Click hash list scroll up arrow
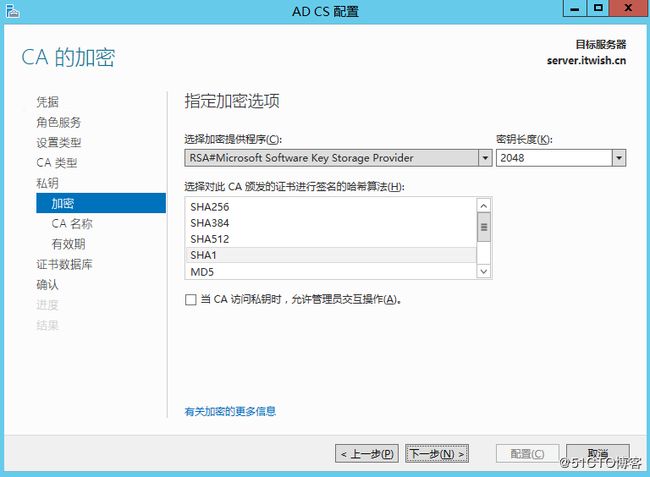This screenshot has width=650, height=477. click(484, 206)
